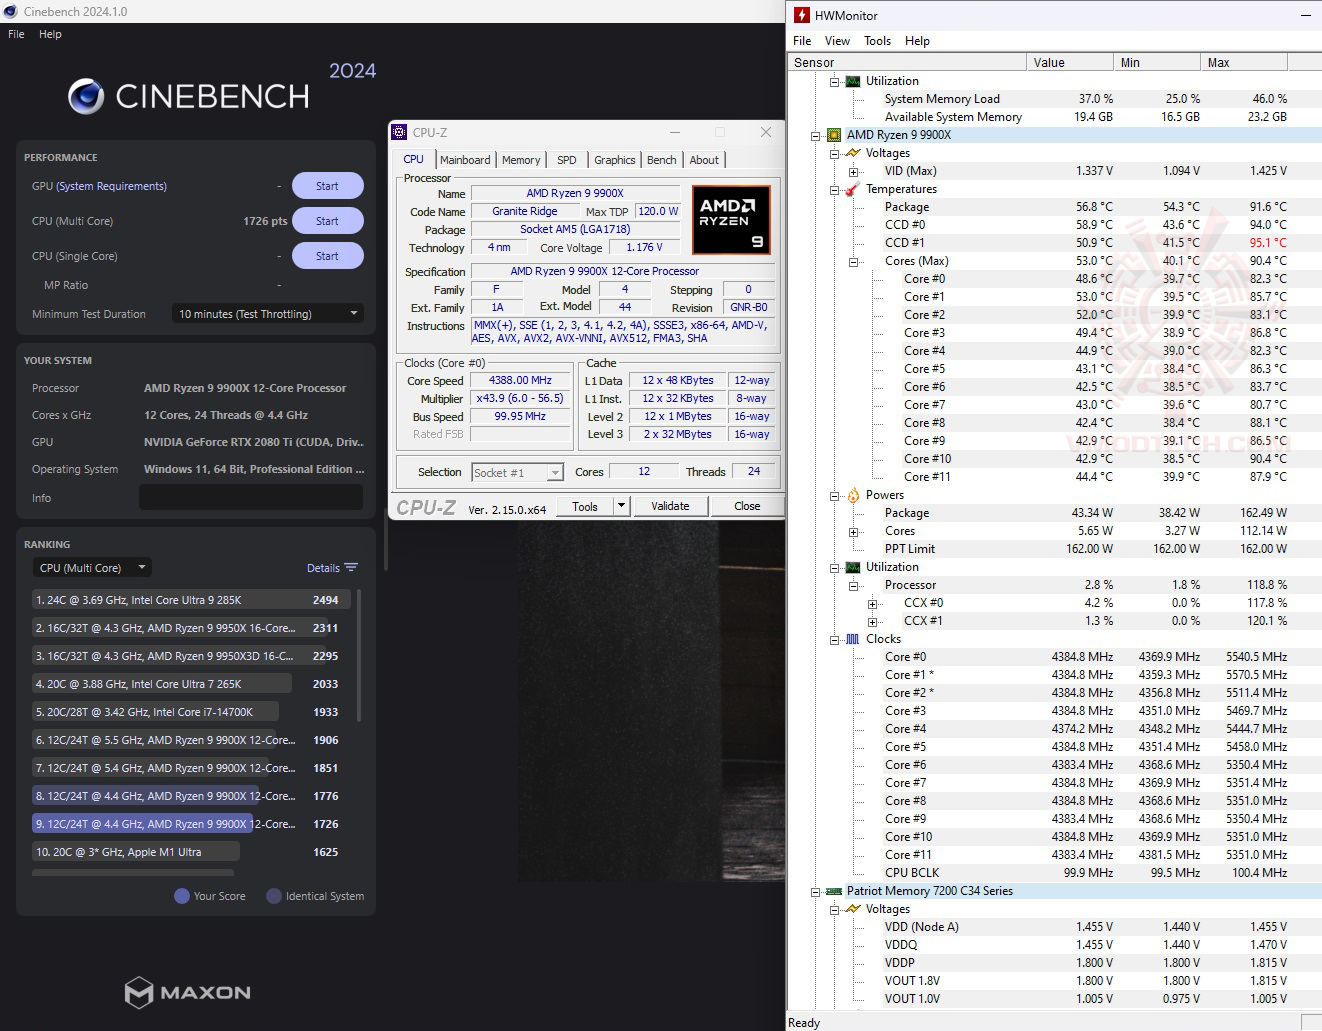The width and height of the screenshot is (1322, 1031).
Task: Click the Tools button in CPU-Z
Action: tap(585, 506)
